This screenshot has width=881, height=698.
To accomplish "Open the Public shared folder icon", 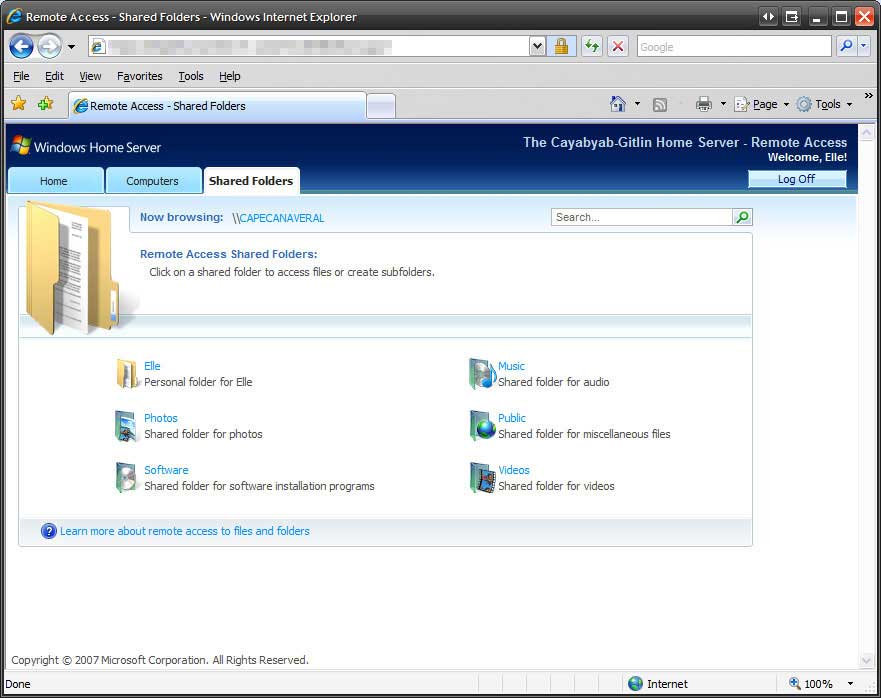I will click(481, 425).
